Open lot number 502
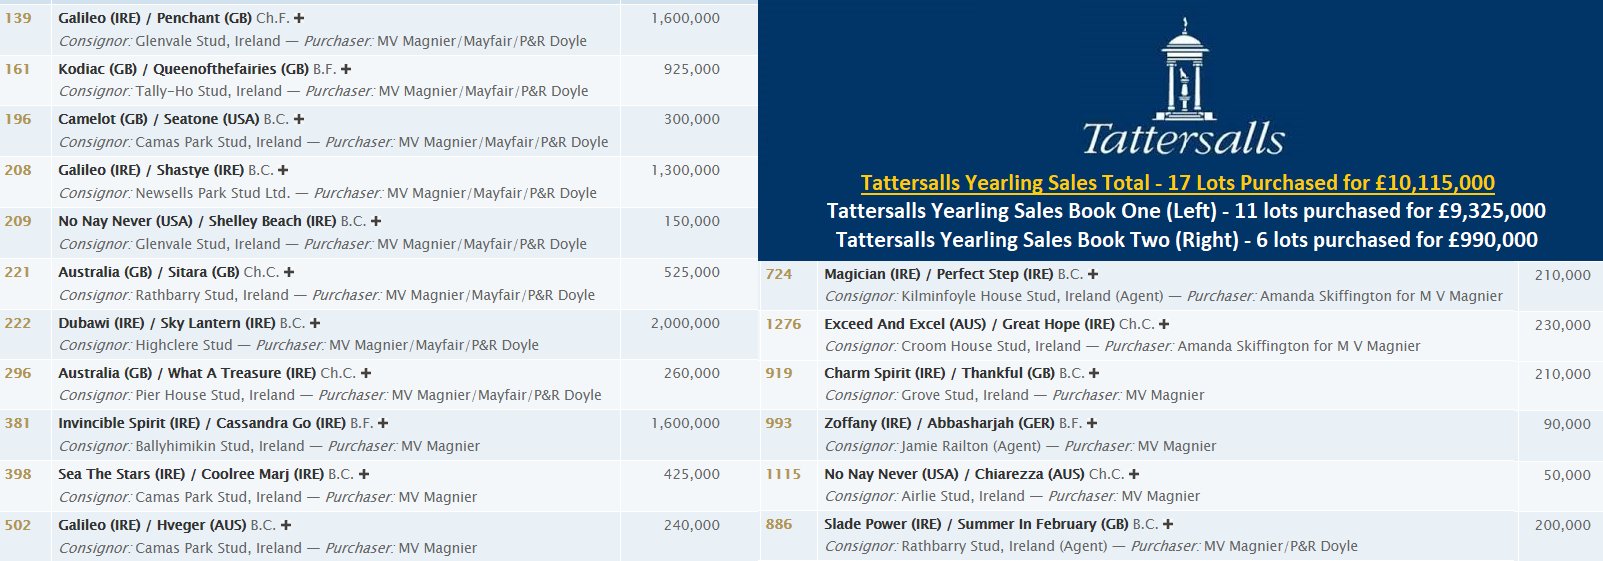Image resolution: width=1603 pixels, height=561 pixels. [x=18, y=526]
